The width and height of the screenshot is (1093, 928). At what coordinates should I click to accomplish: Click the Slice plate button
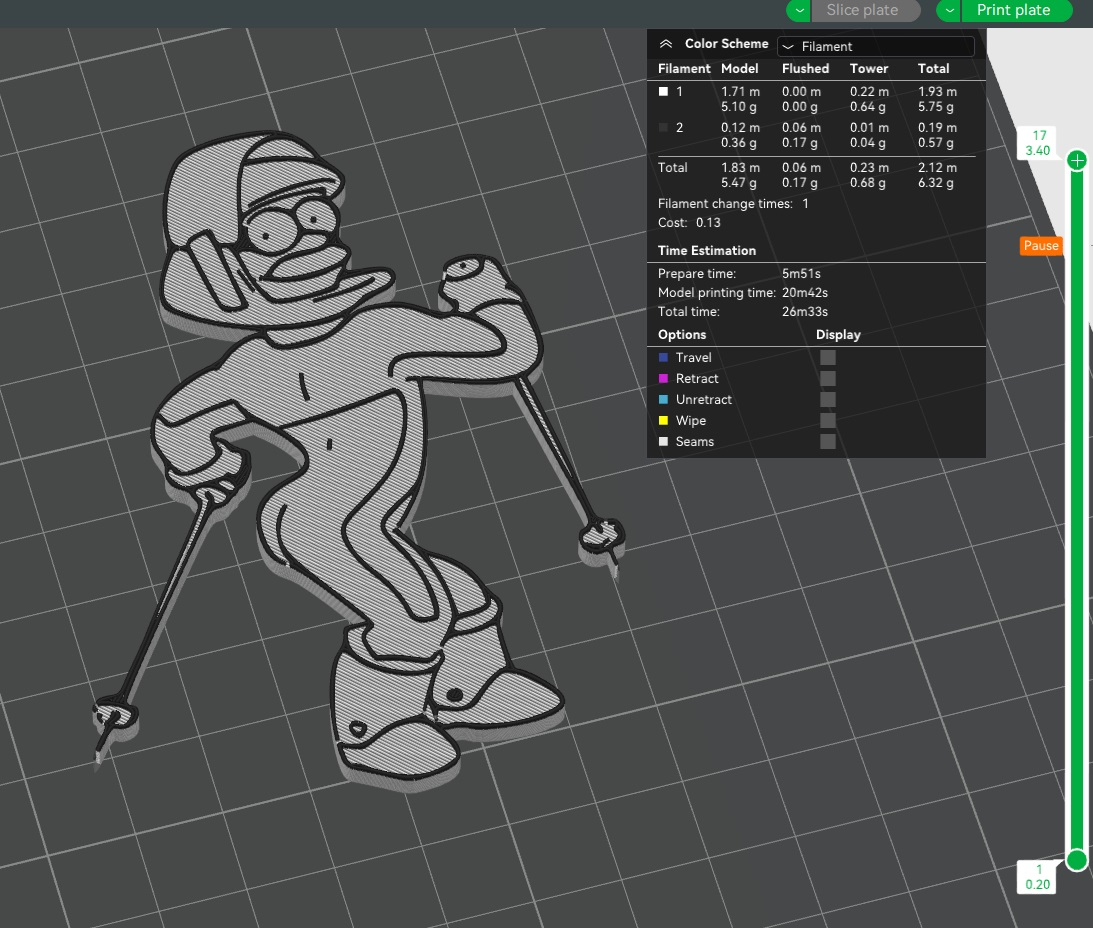(865, 10)
